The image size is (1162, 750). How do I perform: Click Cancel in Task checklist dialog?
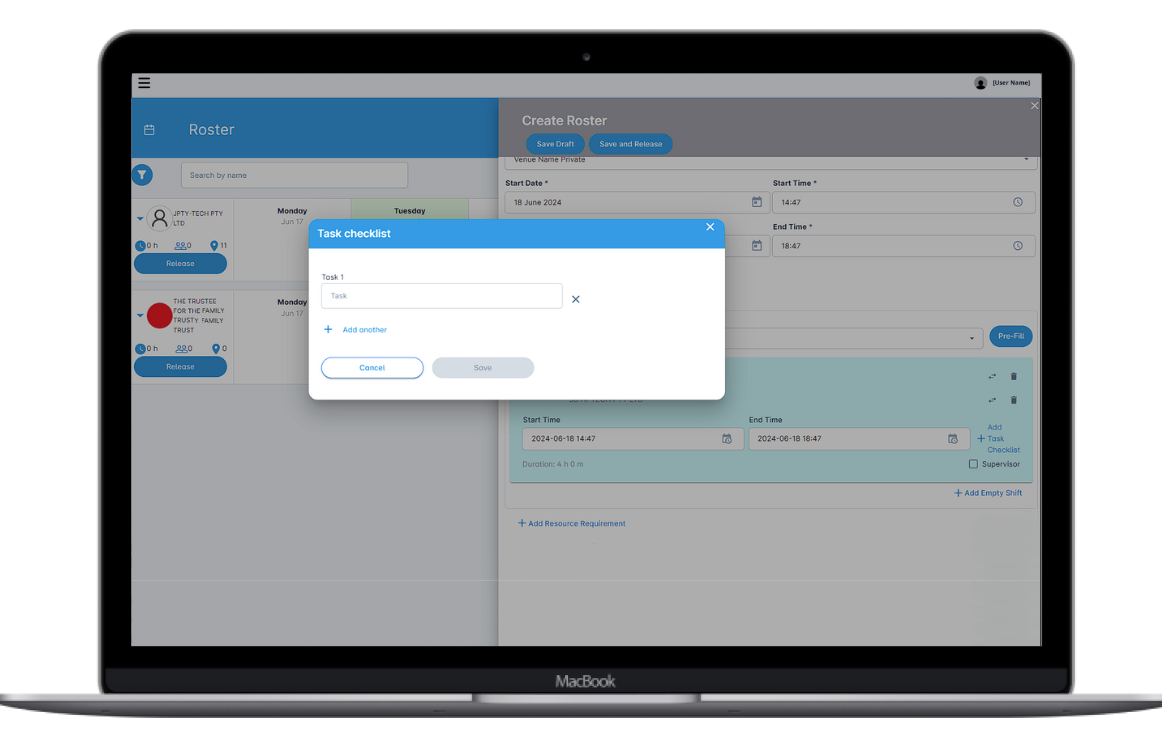[372, 368]
